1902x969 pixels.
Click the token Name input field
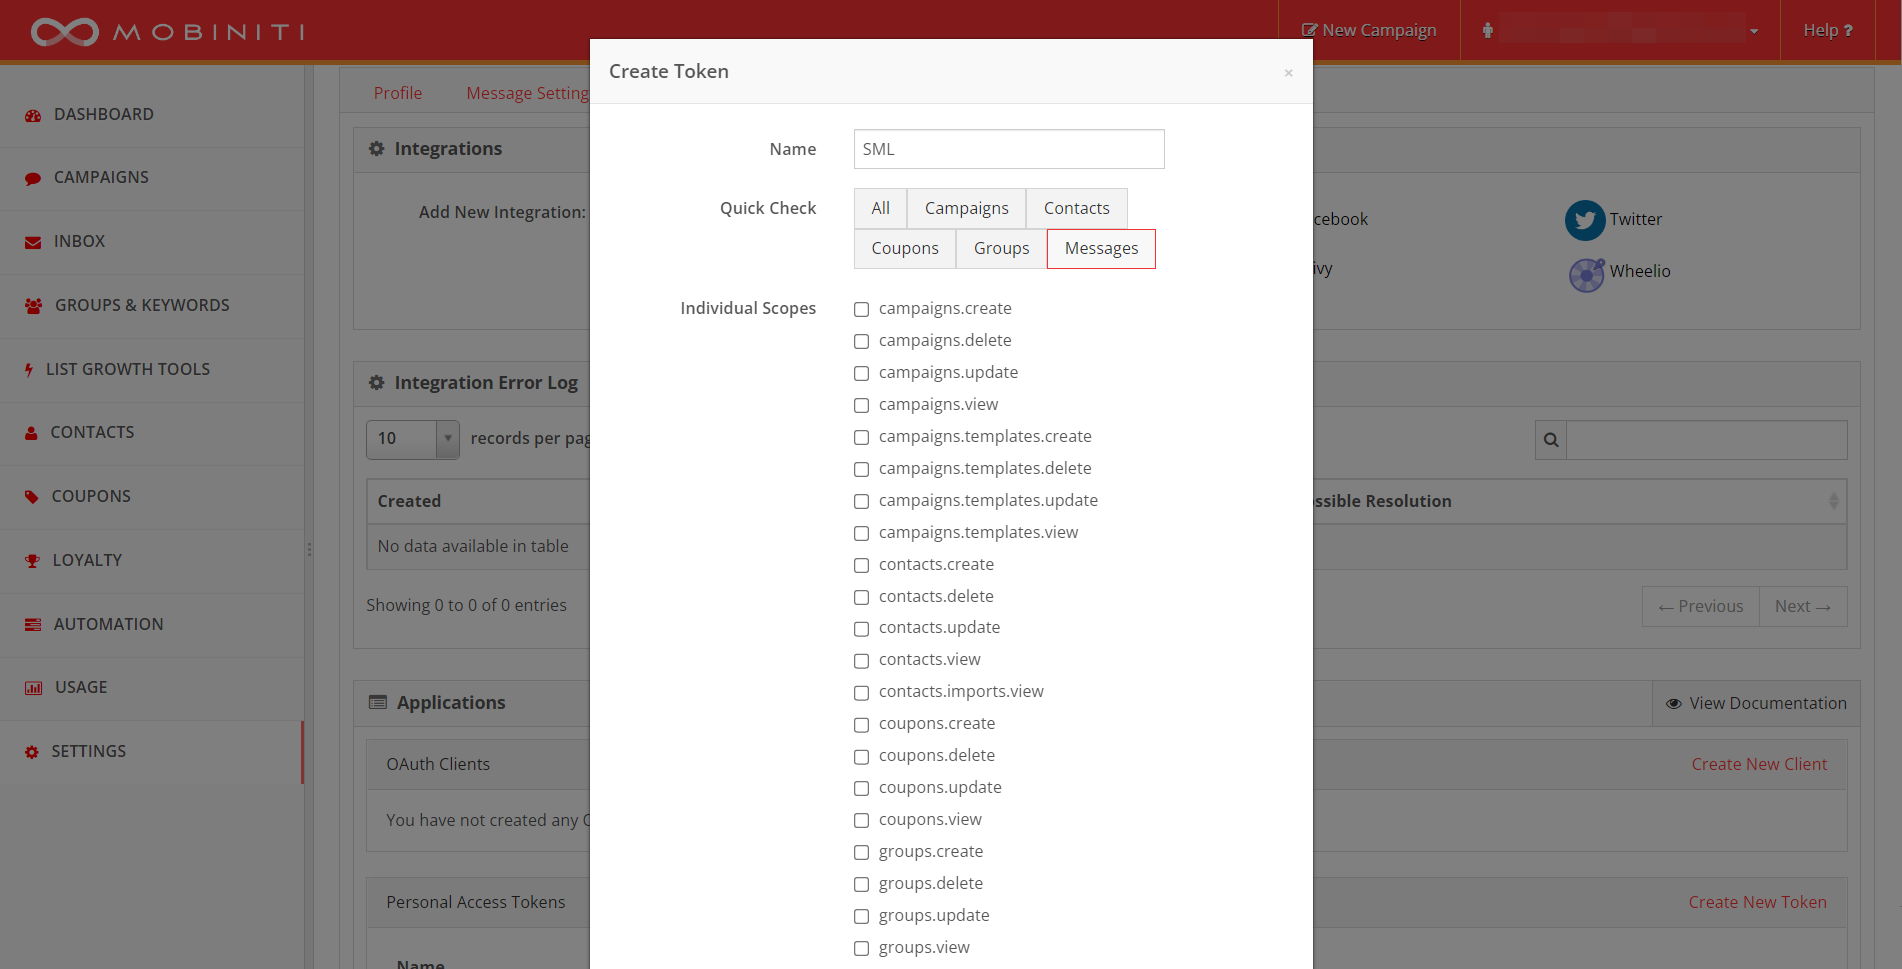[x=1009, y=149]
